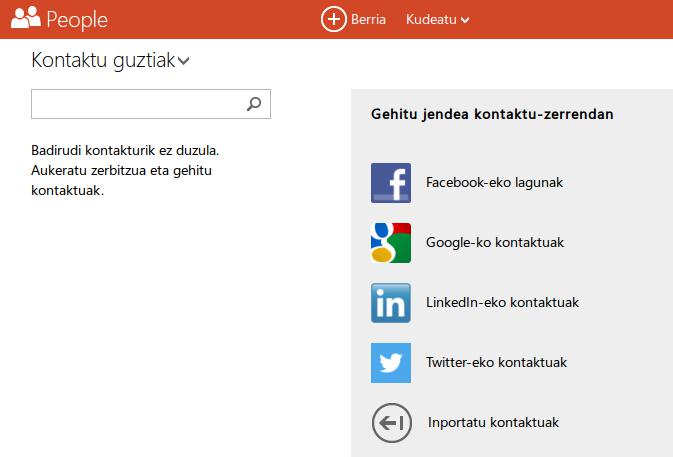Select LinkedIn-eko kontaktuak

[x=502, y=303]
